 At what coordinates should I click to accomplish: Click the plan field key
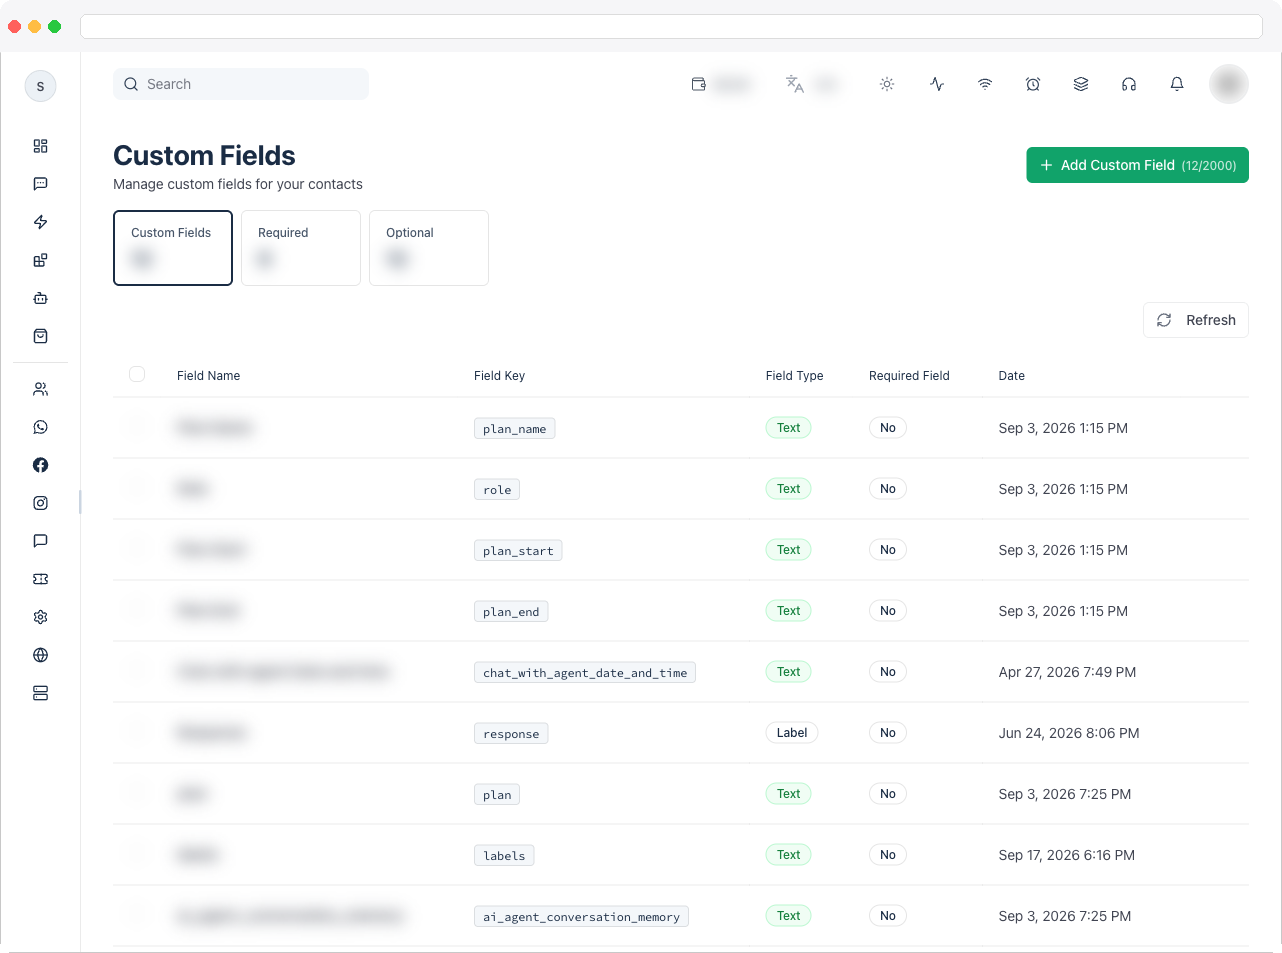(497, 795)
